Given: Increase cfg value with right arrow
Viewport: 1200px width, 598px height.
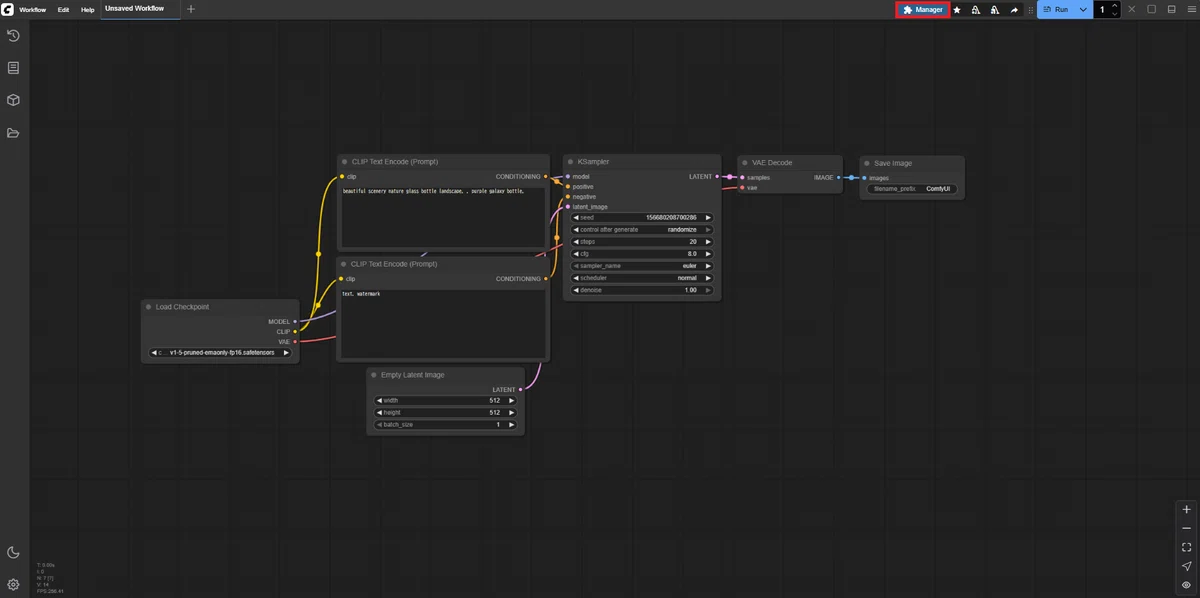Looking at the screenshot, I should coord(708,254).
